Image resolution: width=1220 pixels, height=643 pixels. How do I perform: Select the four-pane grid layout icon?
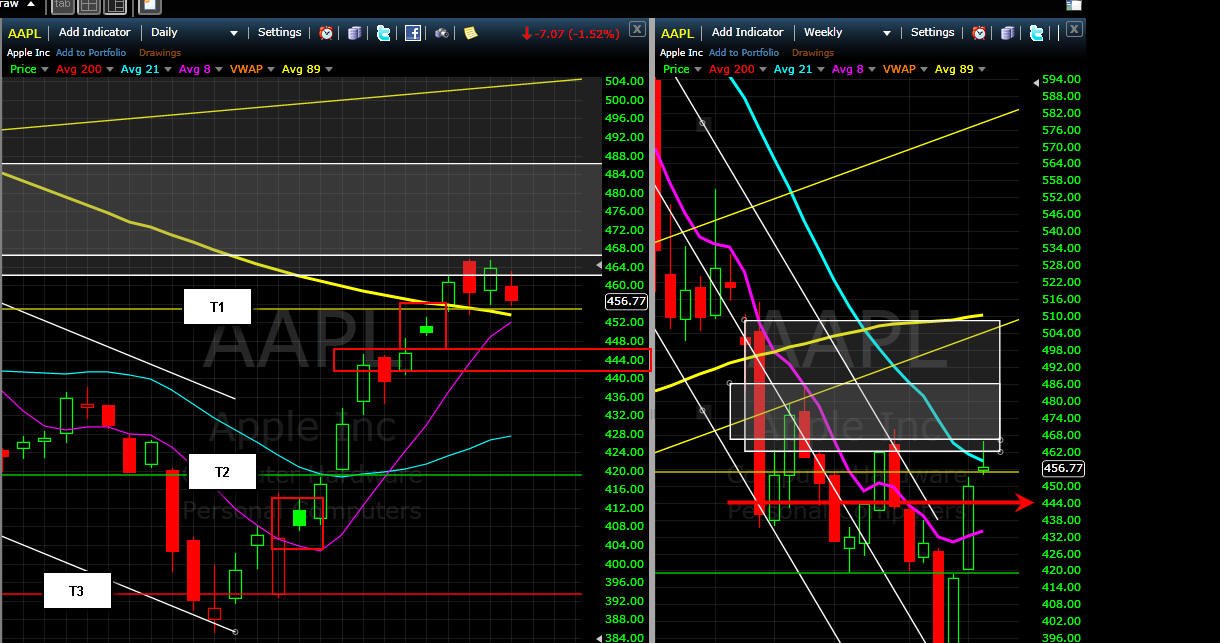89,6
